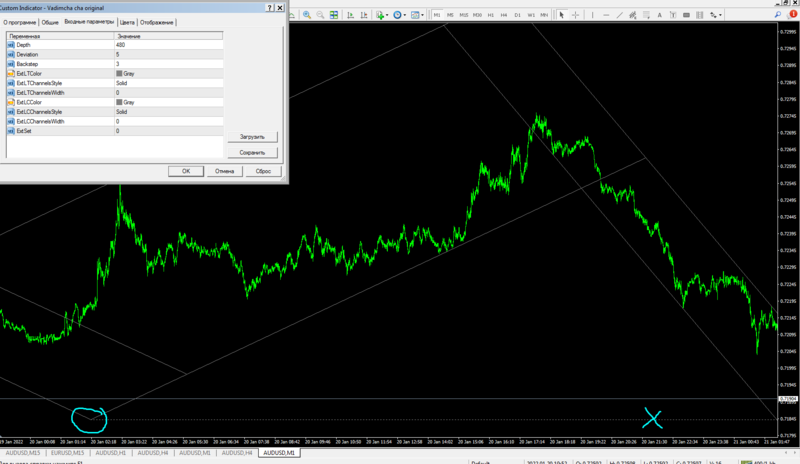
Task: Switch to the EURUSD,M15 chart tab
Action: [67, 453]
